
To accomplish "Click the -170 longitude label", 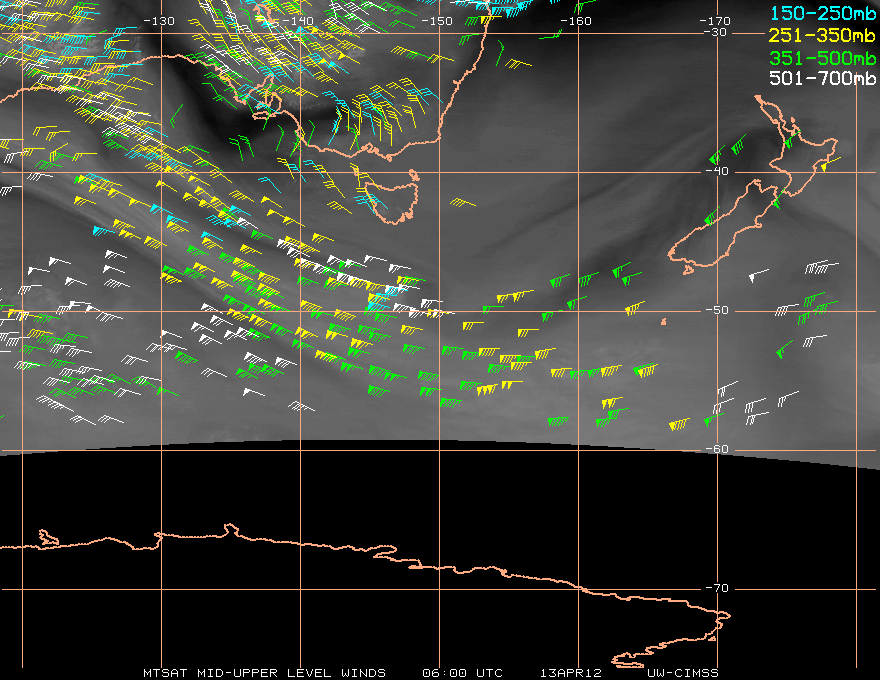I will point(715,21).
